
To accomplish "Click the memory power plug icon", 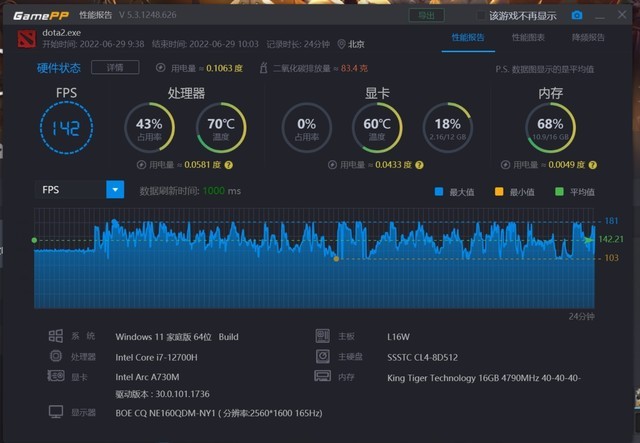I will pyautogui.click(x=505, y=165).
